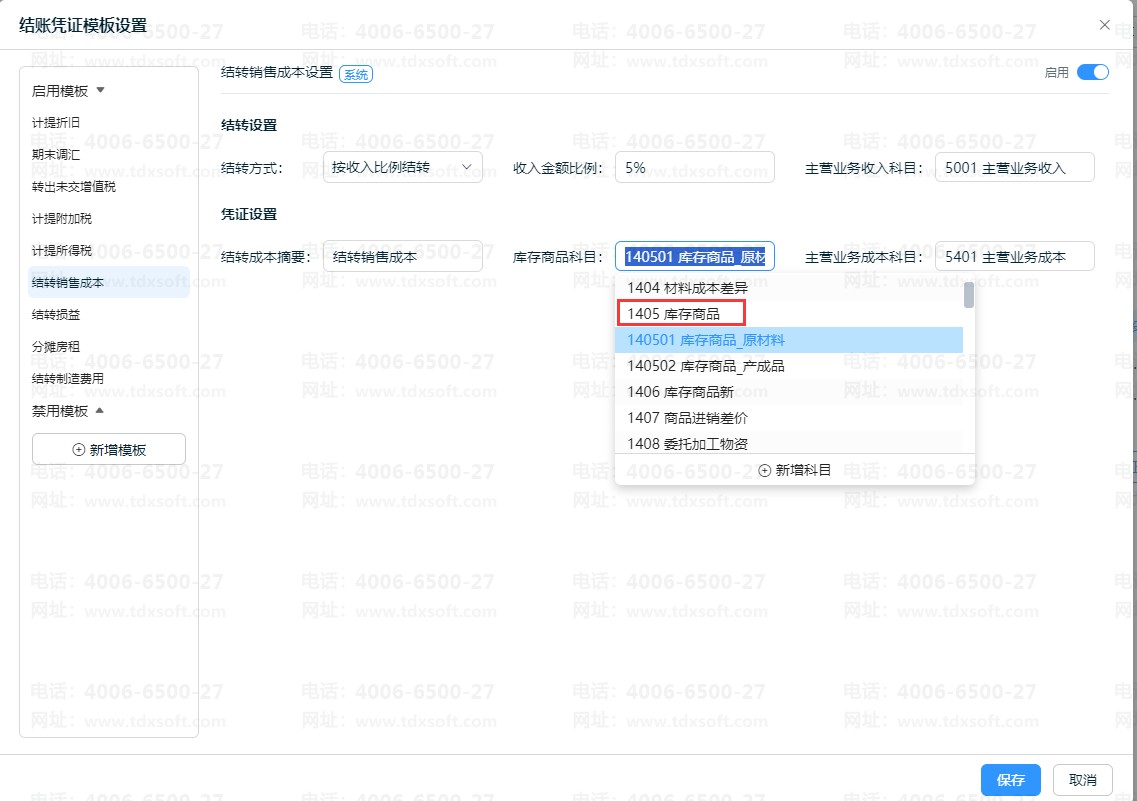Pick 1407 商品进销差价 option
Viewport: 1137px width, 801px height.
point(687,418)
